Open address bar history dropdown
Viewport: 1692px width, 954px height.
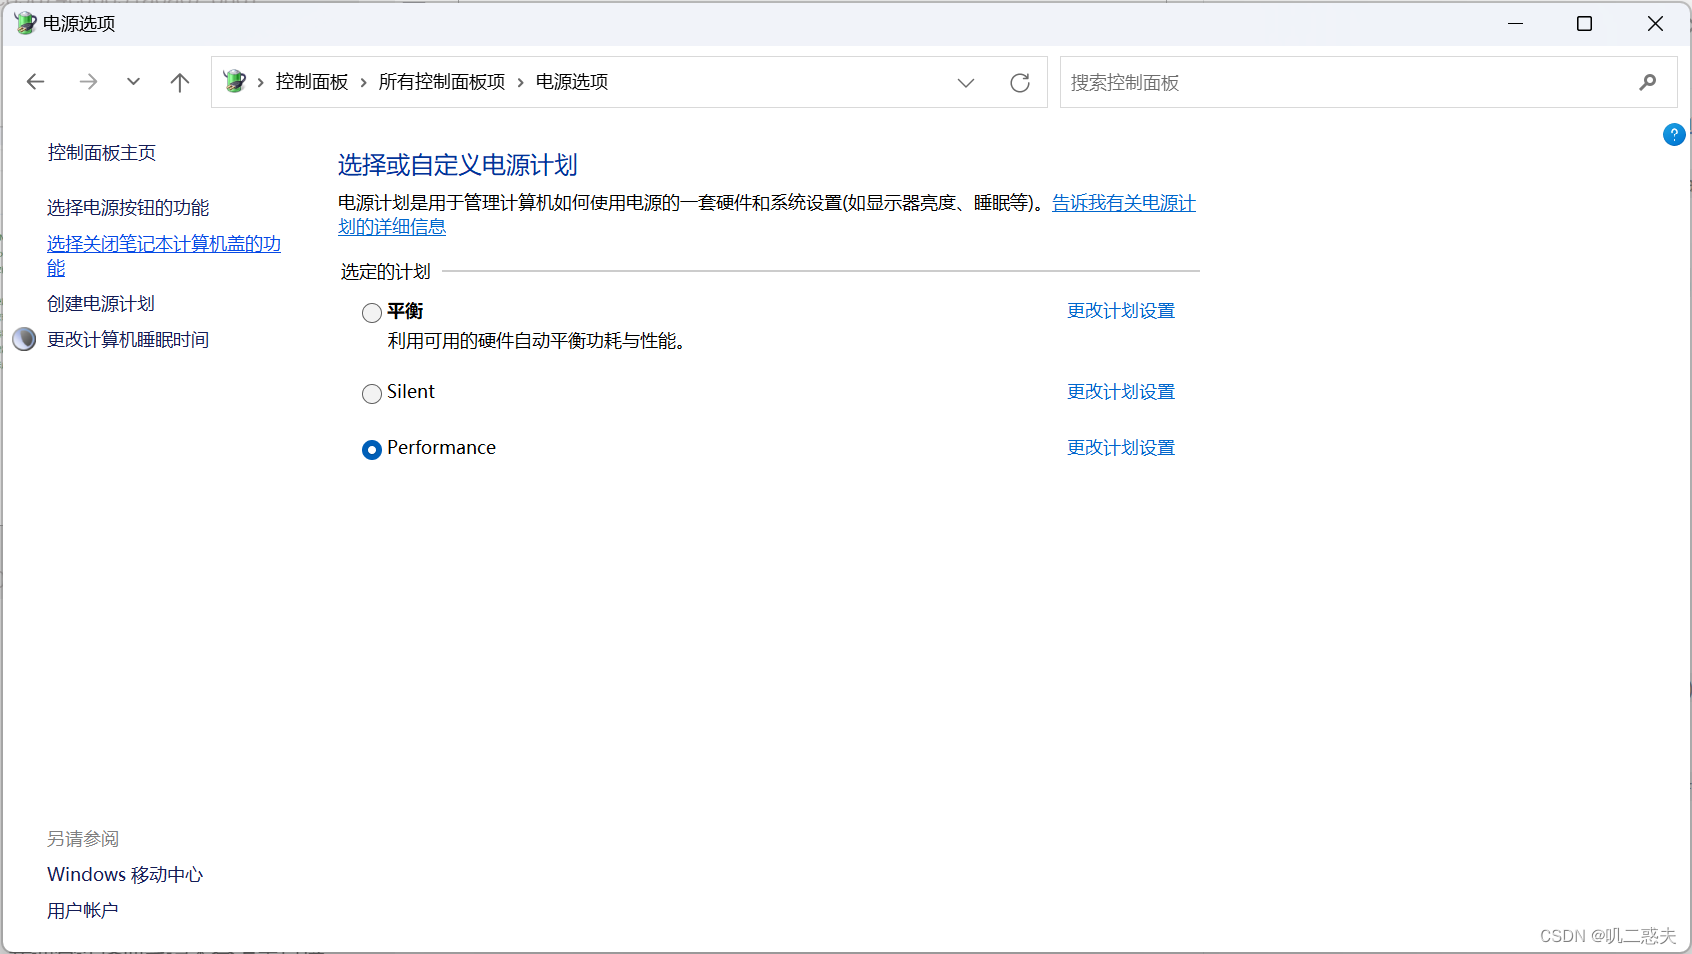click(966, 82)
